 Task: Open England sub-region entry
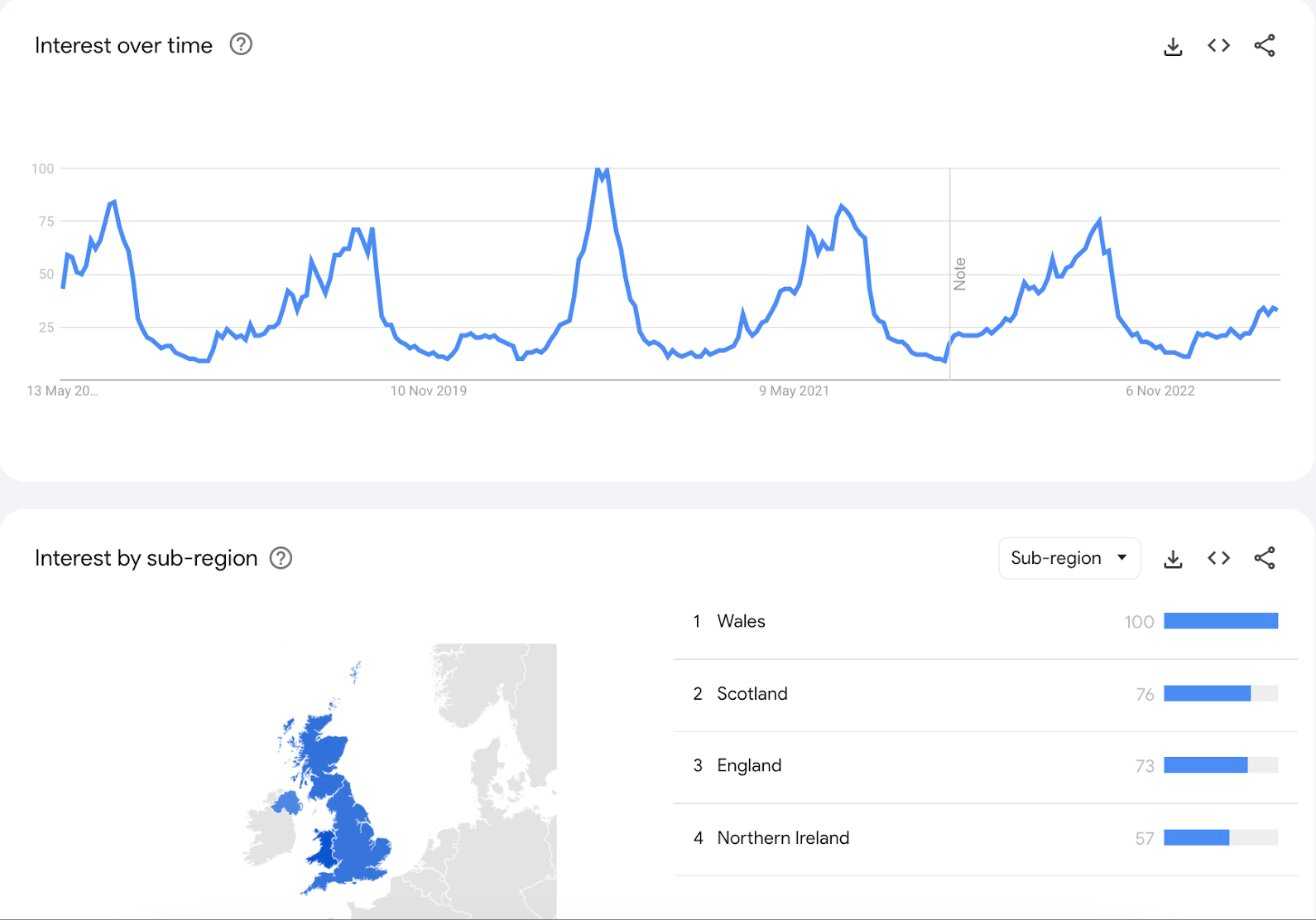click(985, 766)
